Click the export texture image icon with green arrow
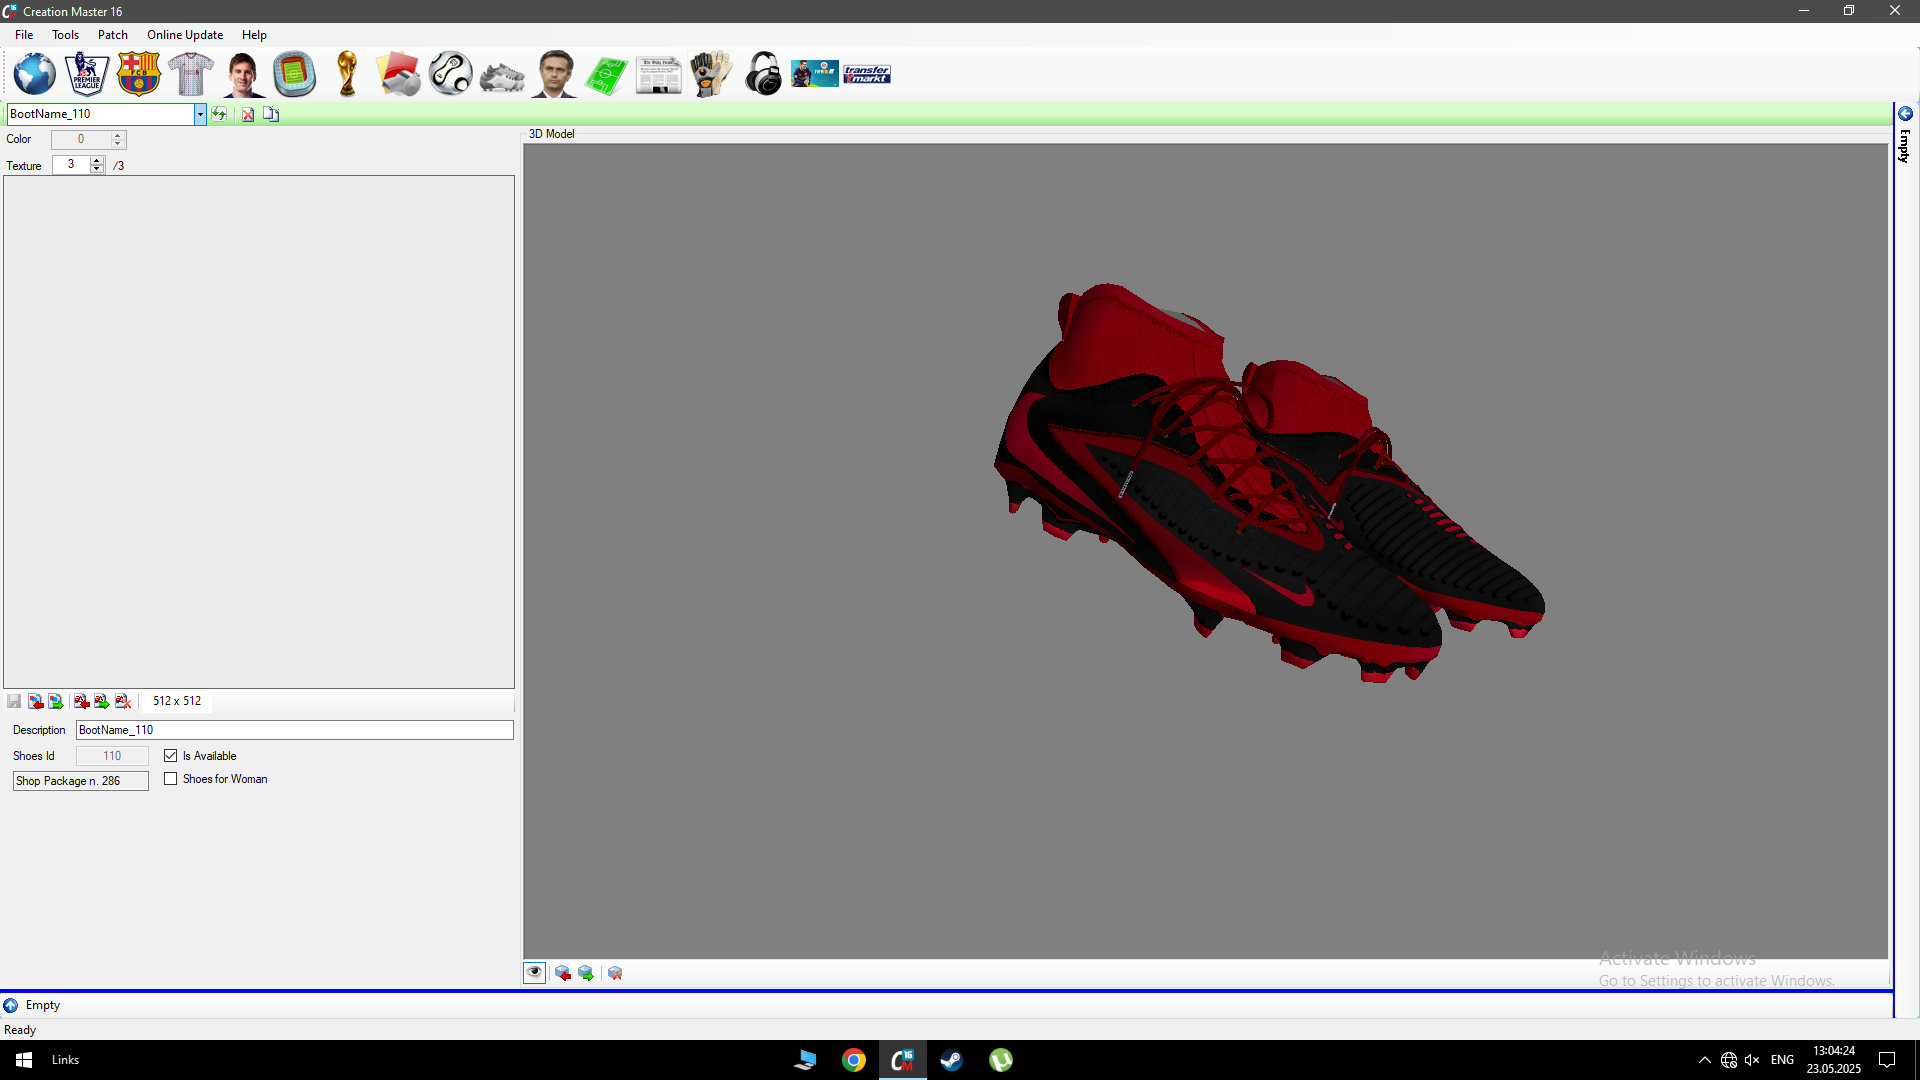This screenshot has width=1920, height=1080. [x=56, y=701]
